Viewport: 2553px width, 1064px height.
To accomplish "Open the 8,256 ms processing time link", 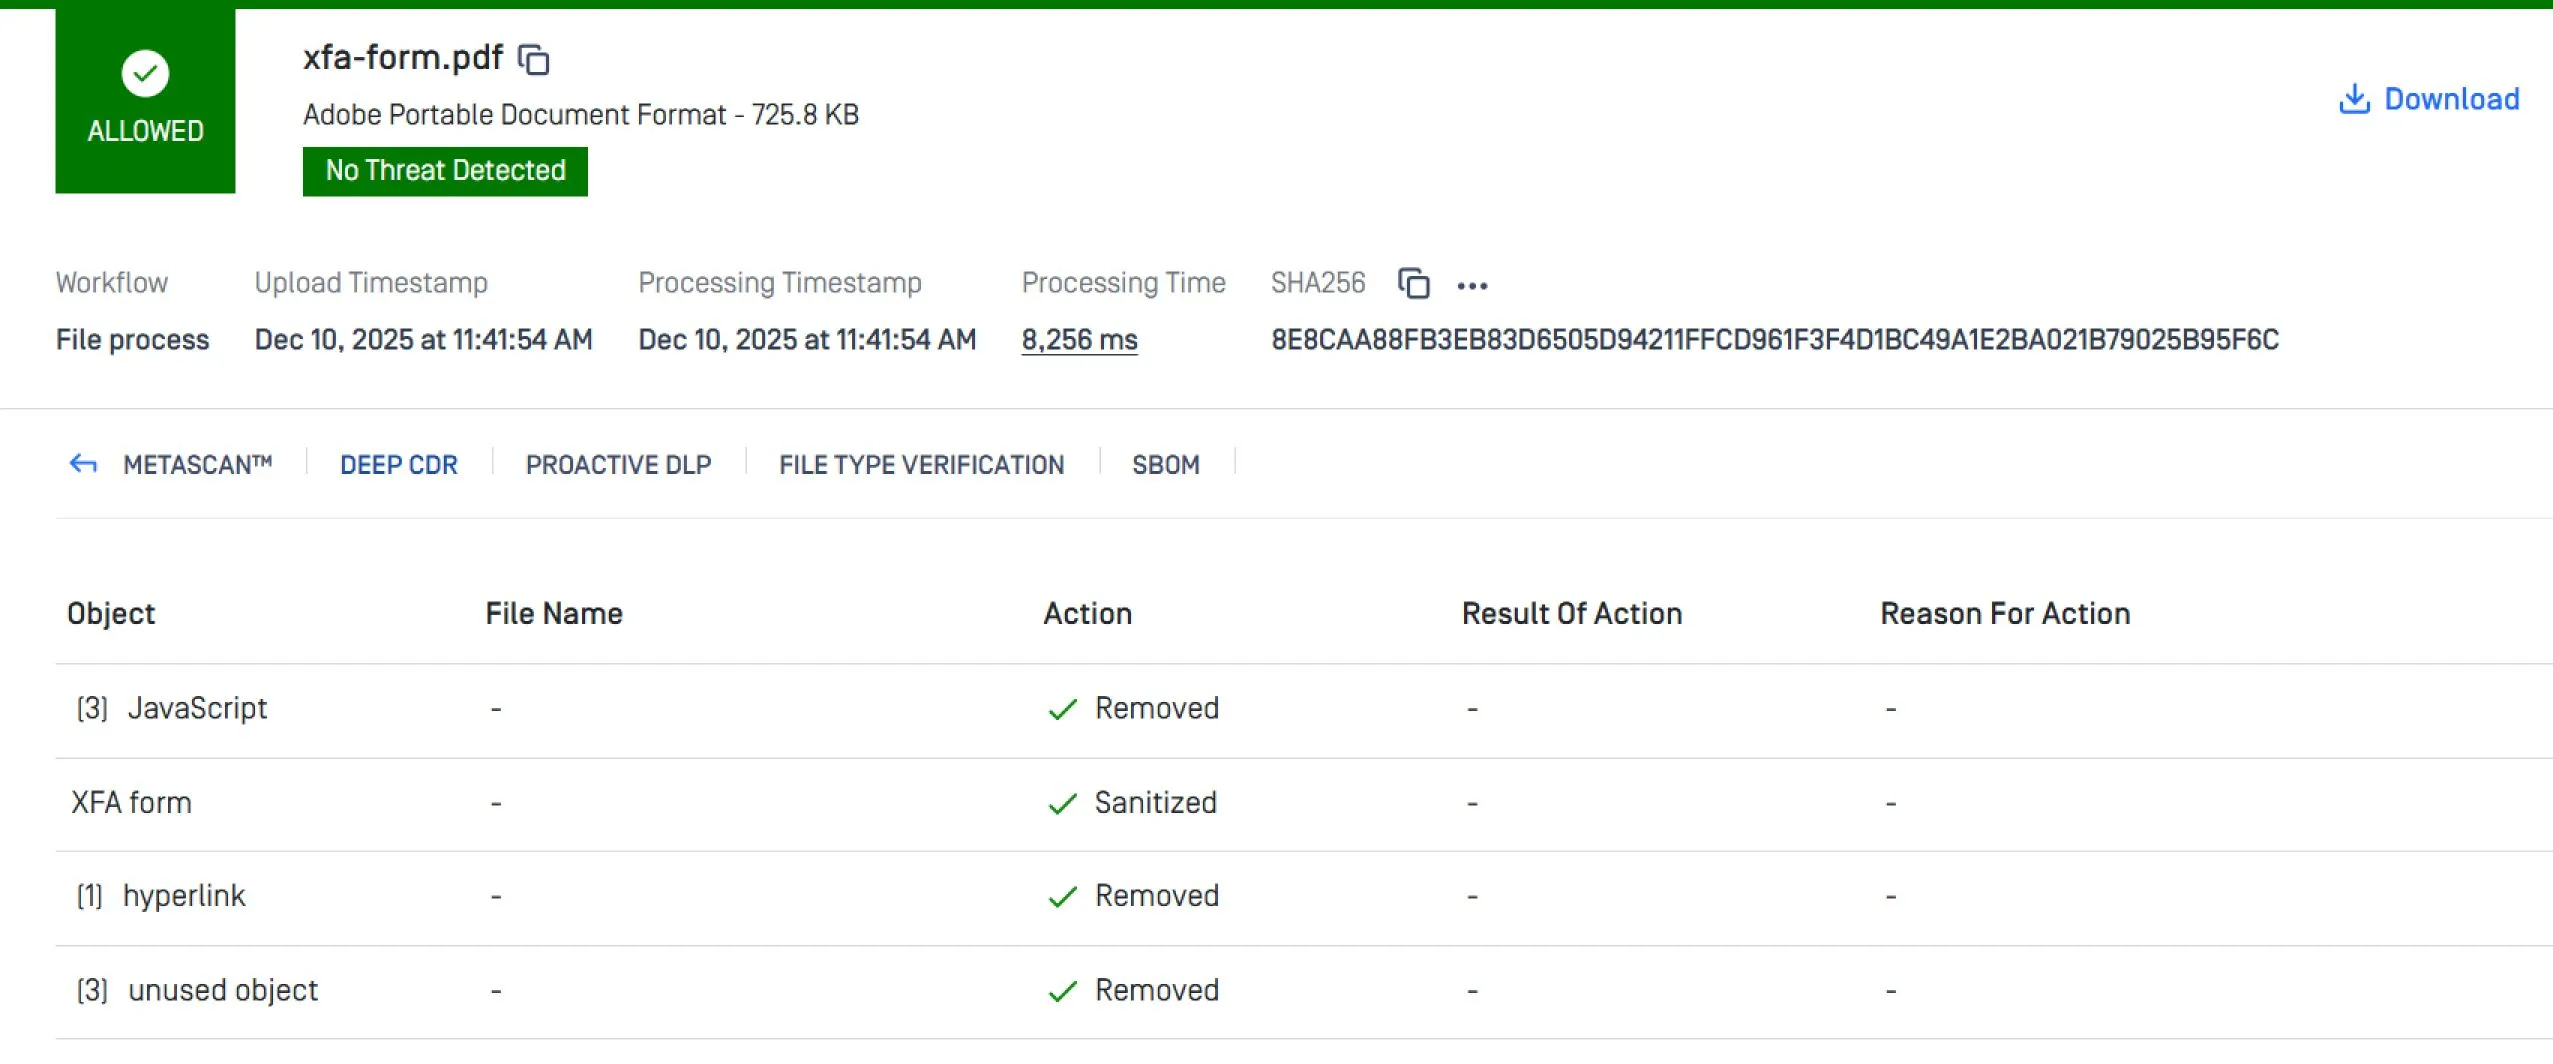I will (x=1079, y=340).
